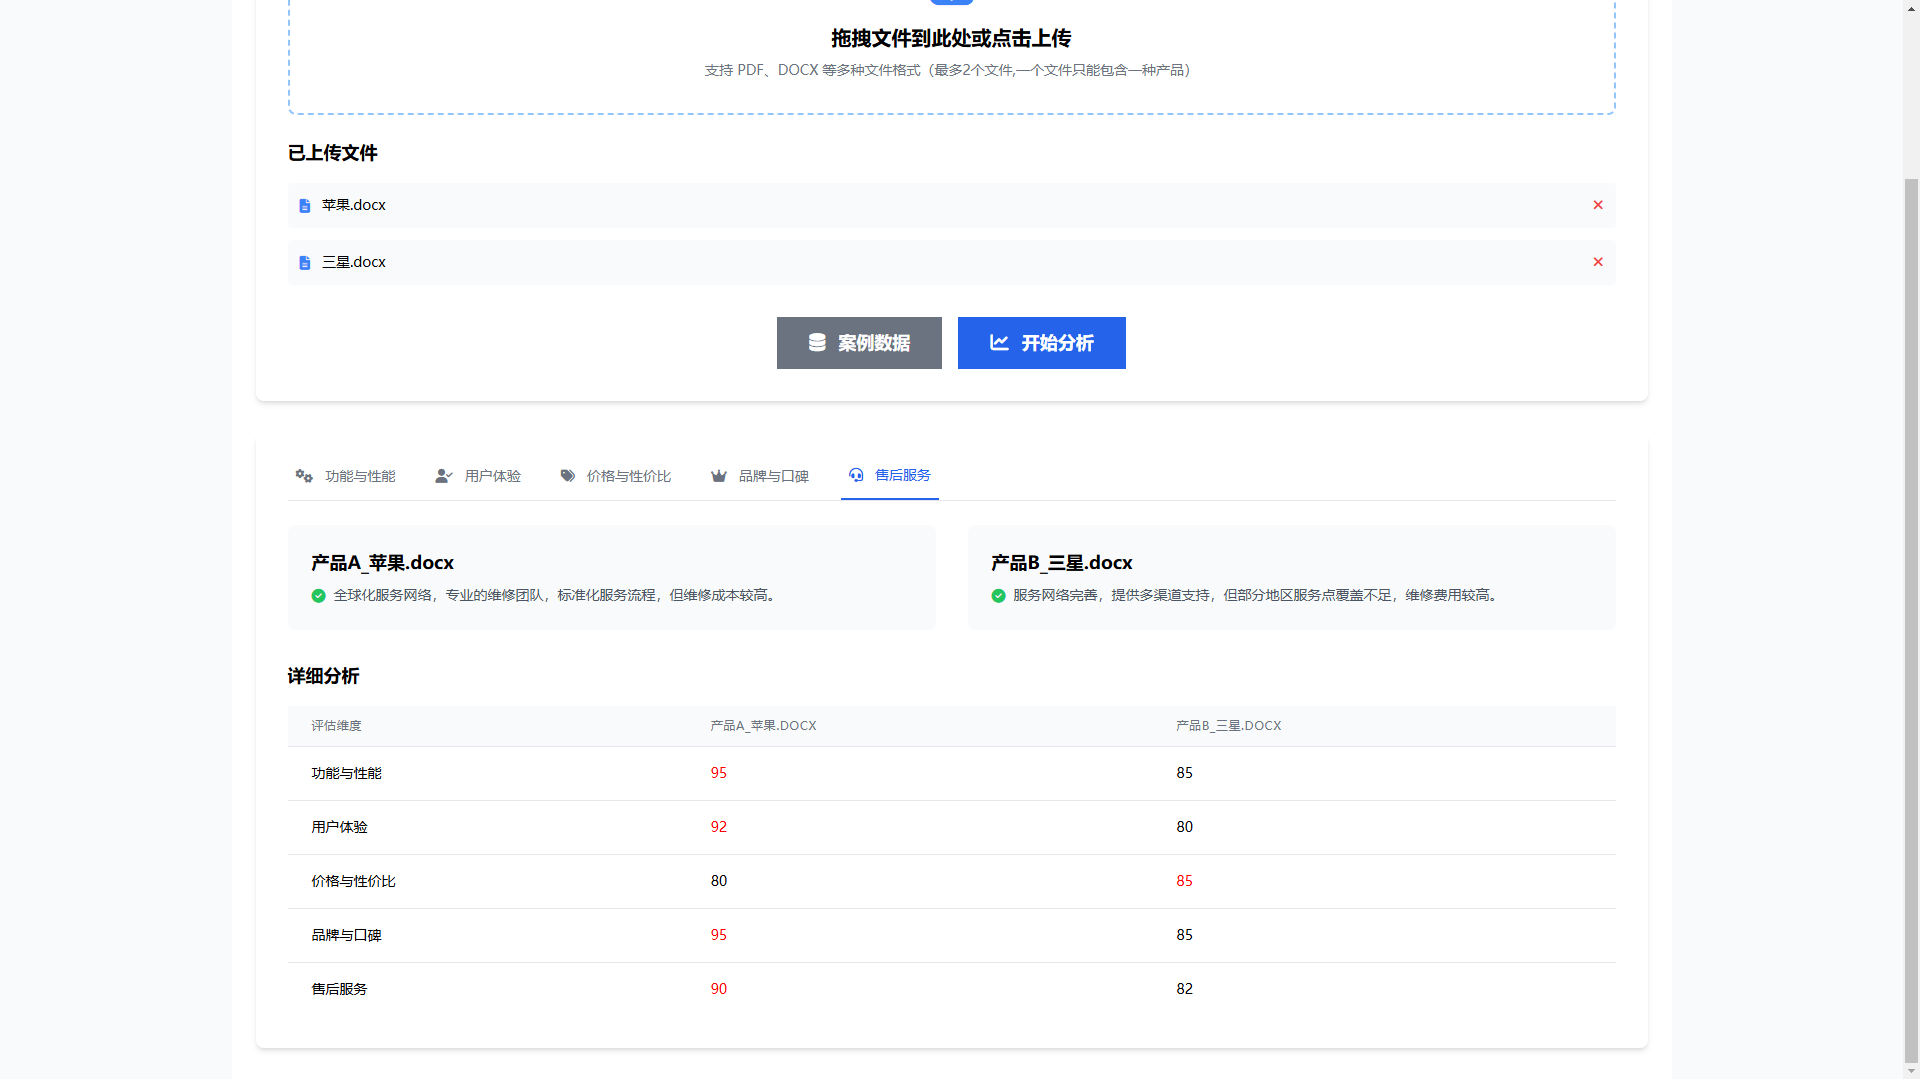
Task: Click the page vertical scrollbar thumb
Action: pos(1911,620)
